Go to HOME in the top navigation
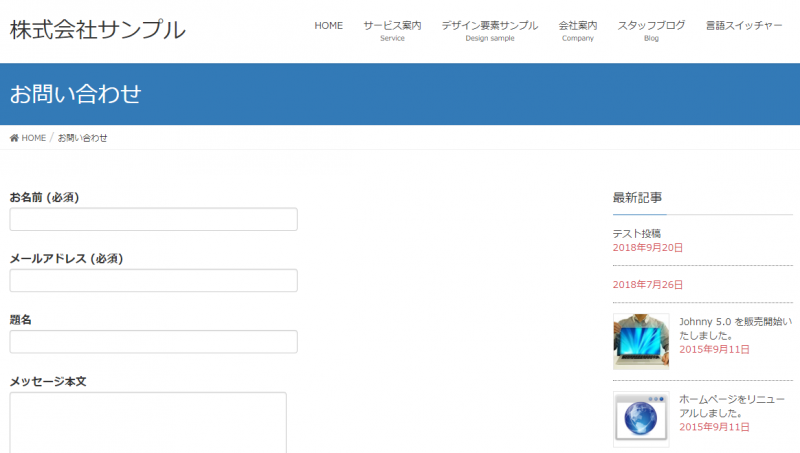Screen dimensions: 800x453 (x=328, y=26)
